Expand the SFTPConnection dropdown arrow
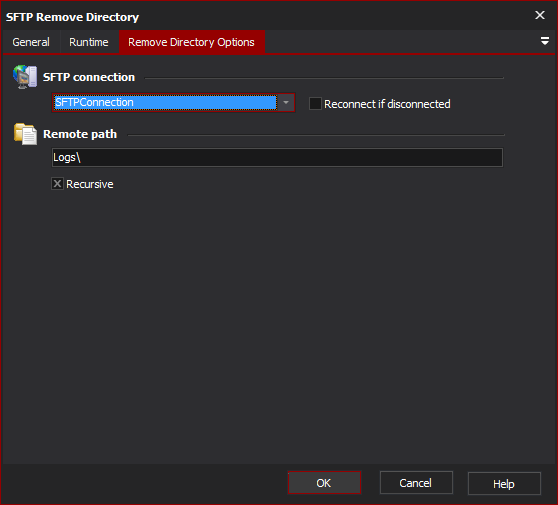The image size is (558, 505). coord(286,102)
